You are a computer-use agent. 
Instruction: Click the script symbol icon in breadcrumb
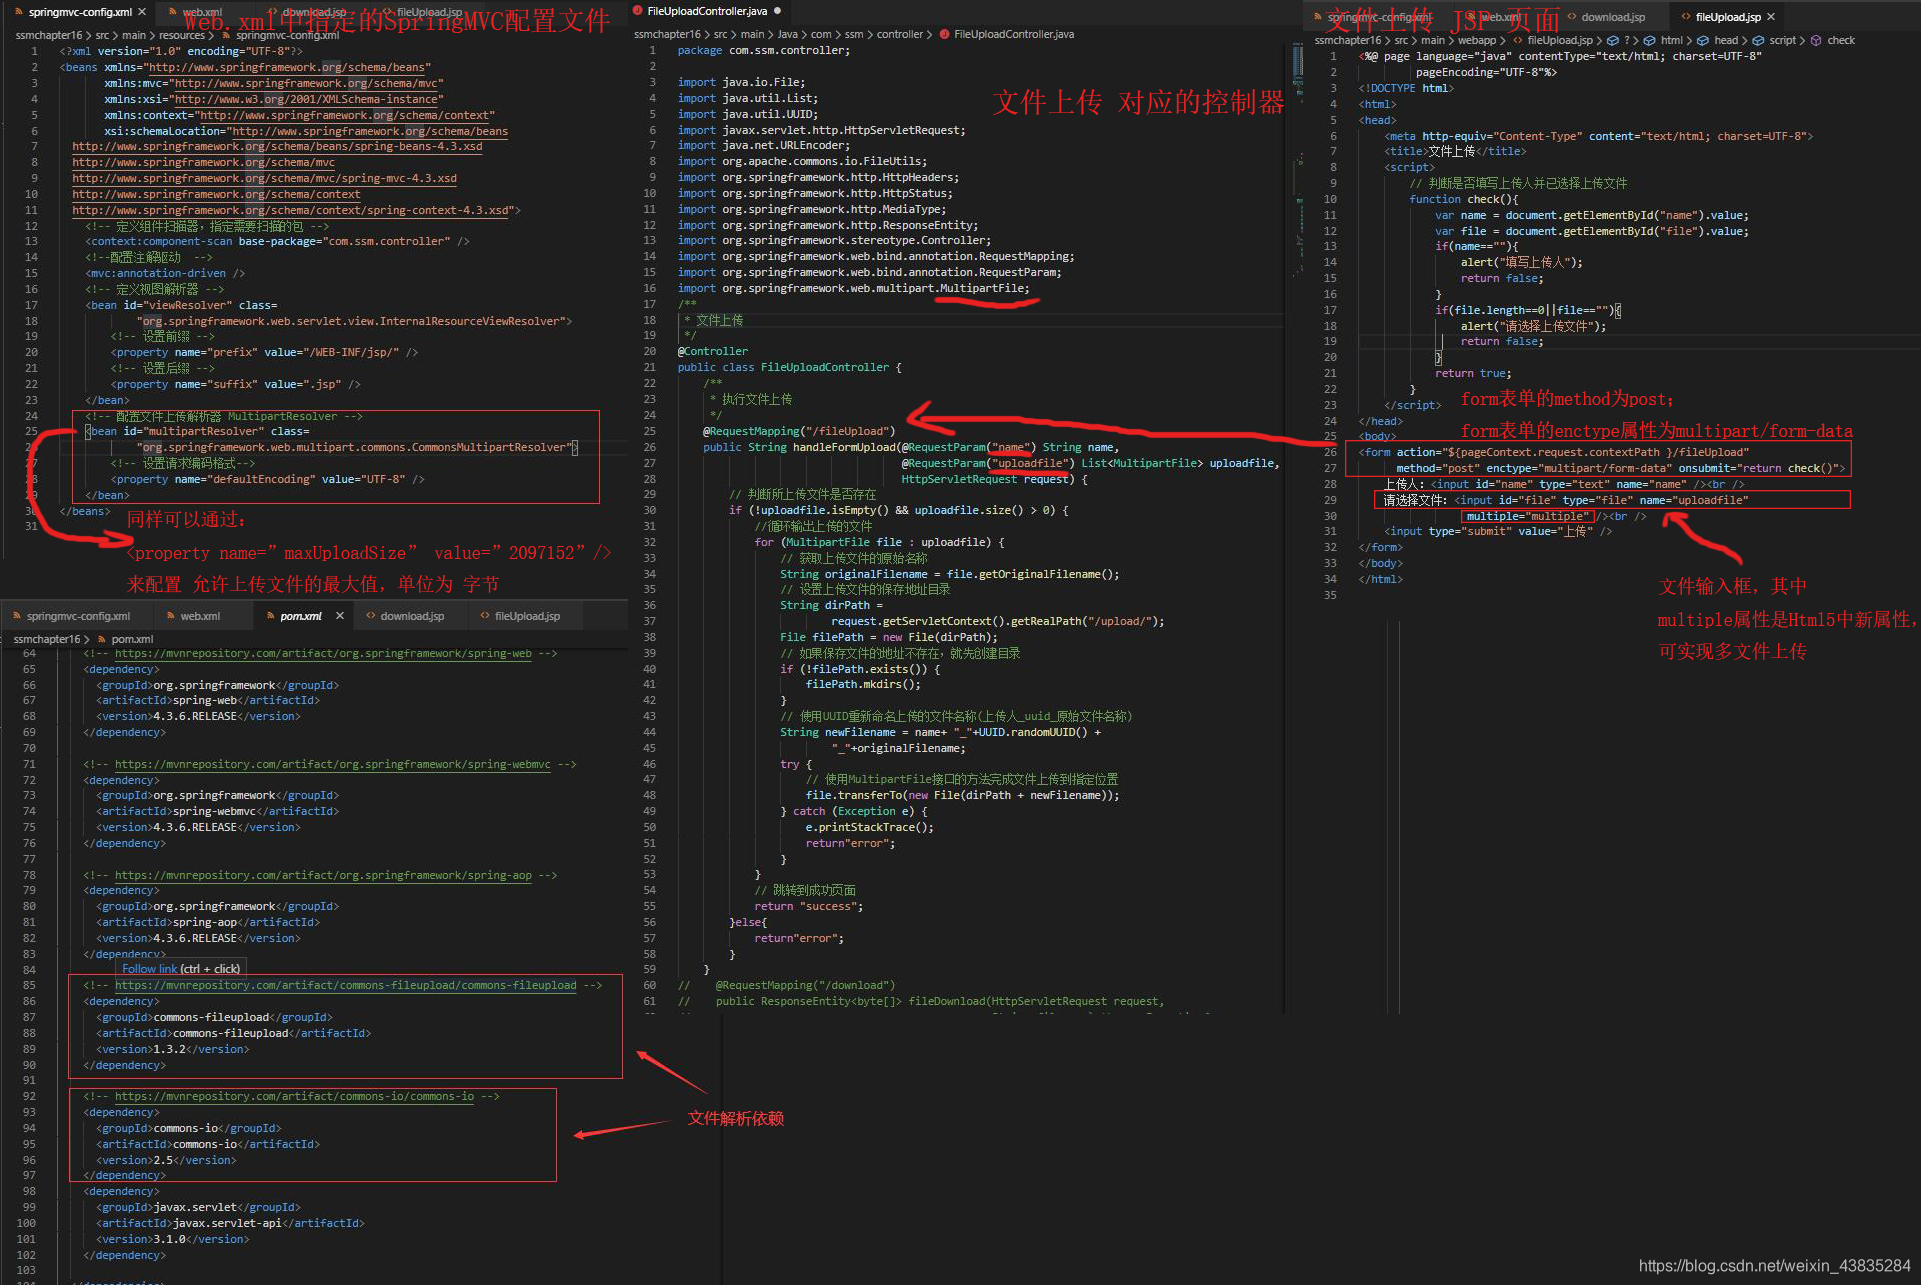click(x=1758, y=41)
